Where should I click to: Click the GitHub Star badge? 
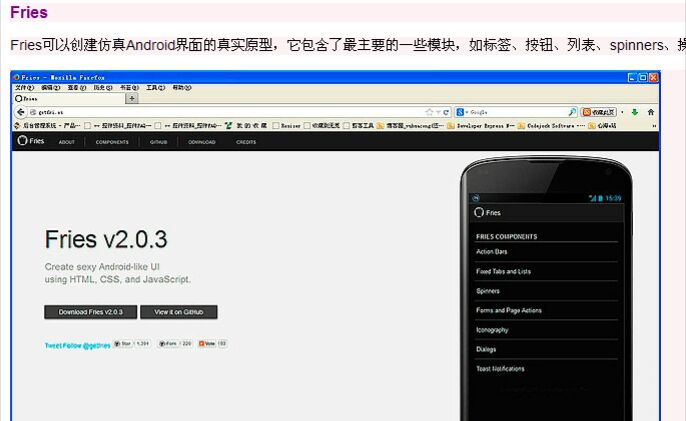click(131, 344)
